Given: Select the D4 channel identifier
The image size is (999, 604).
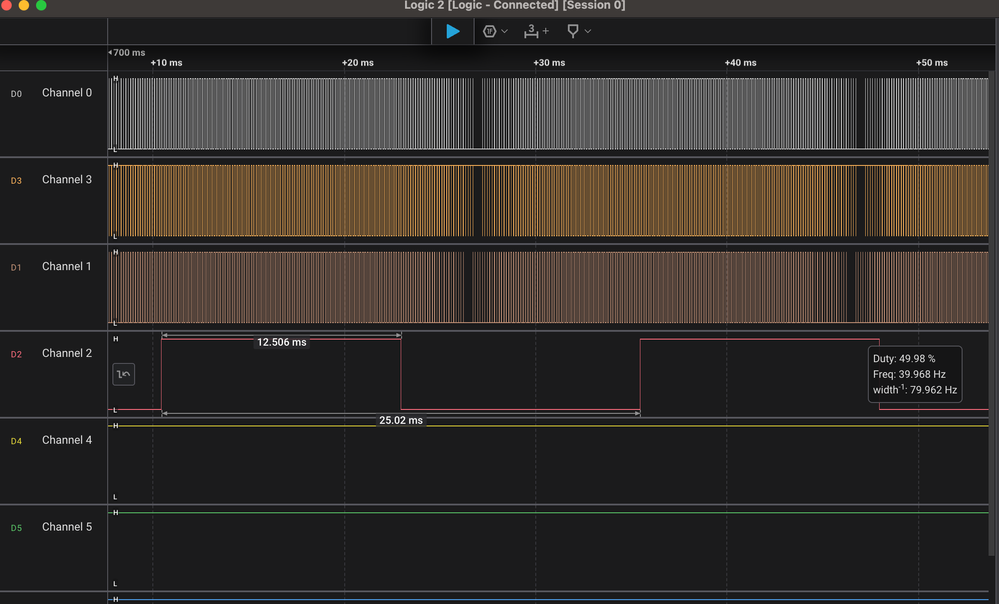Looking at the screenshot, I should (x=16, y=441).
